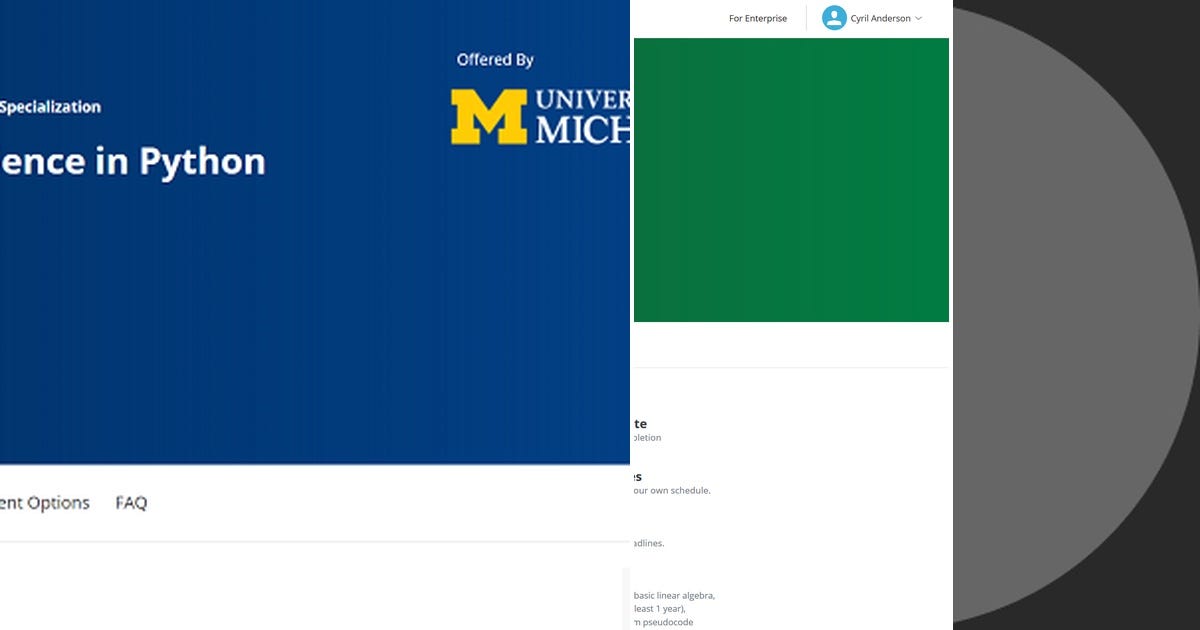Click the Cyril Anderson username text
Screen dimensions: 1200x630
pos(881,18)
